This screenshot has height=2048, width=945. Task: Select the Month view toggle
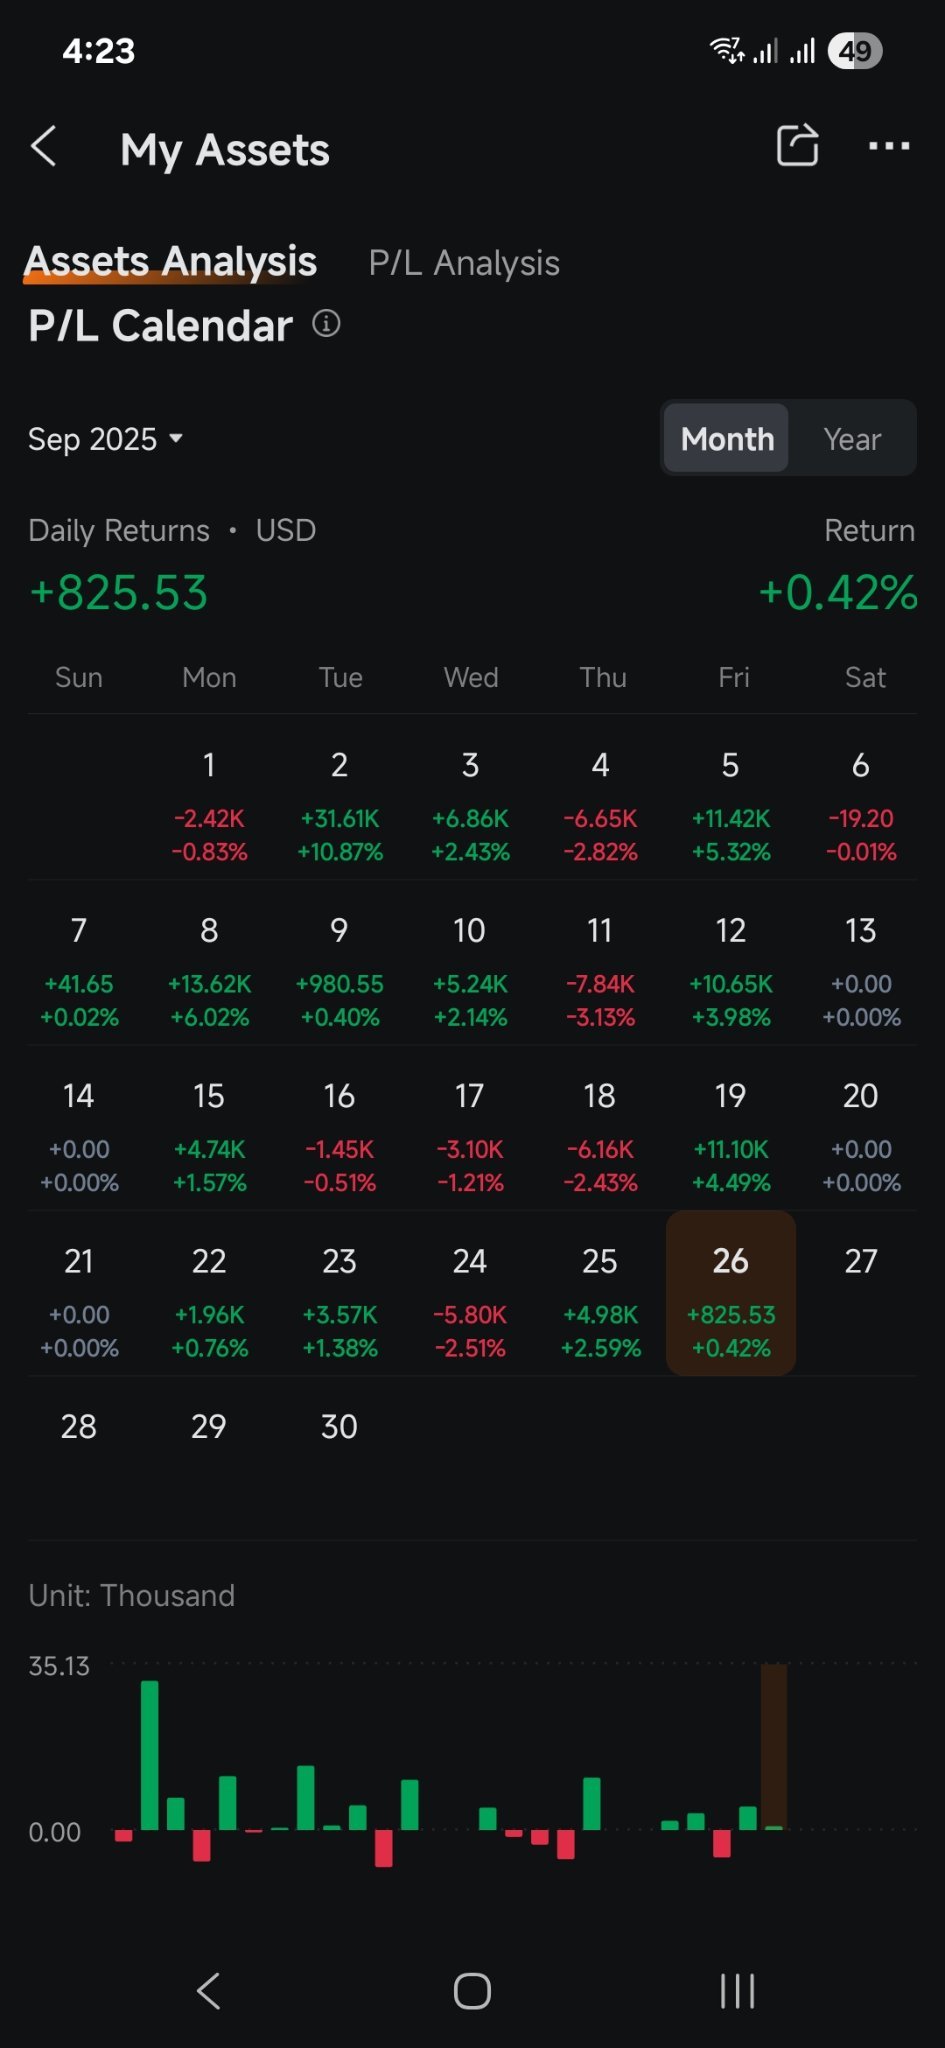coord(727,439)
